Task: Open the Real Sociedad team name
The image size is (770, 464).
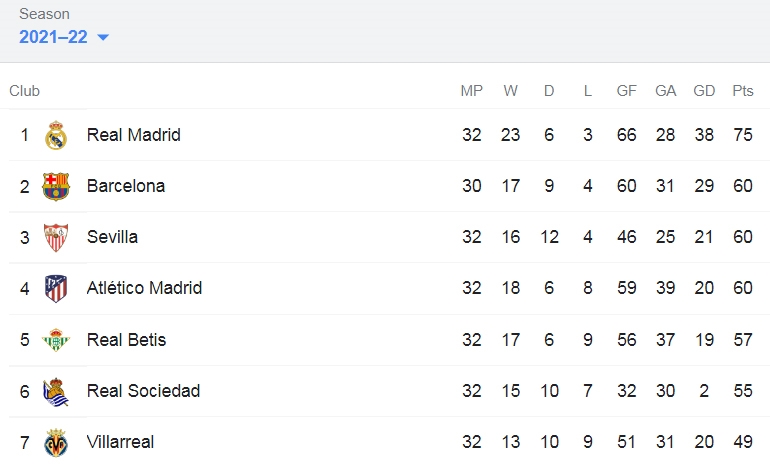Action: click(x=143, y=391)
